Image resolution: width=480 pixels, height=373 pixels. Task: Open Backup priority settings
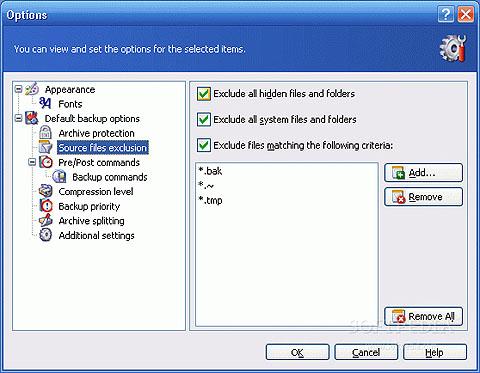pos(89,206)
